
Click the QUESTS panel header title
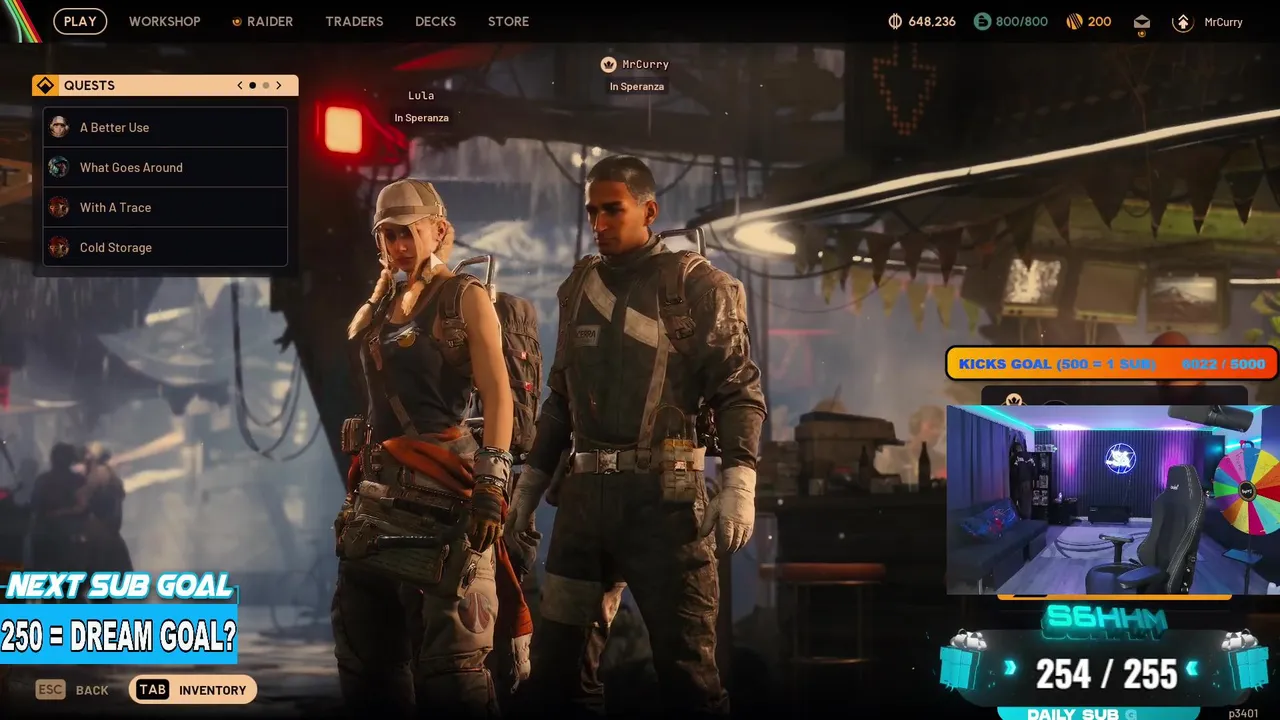(x=89, y=85)
